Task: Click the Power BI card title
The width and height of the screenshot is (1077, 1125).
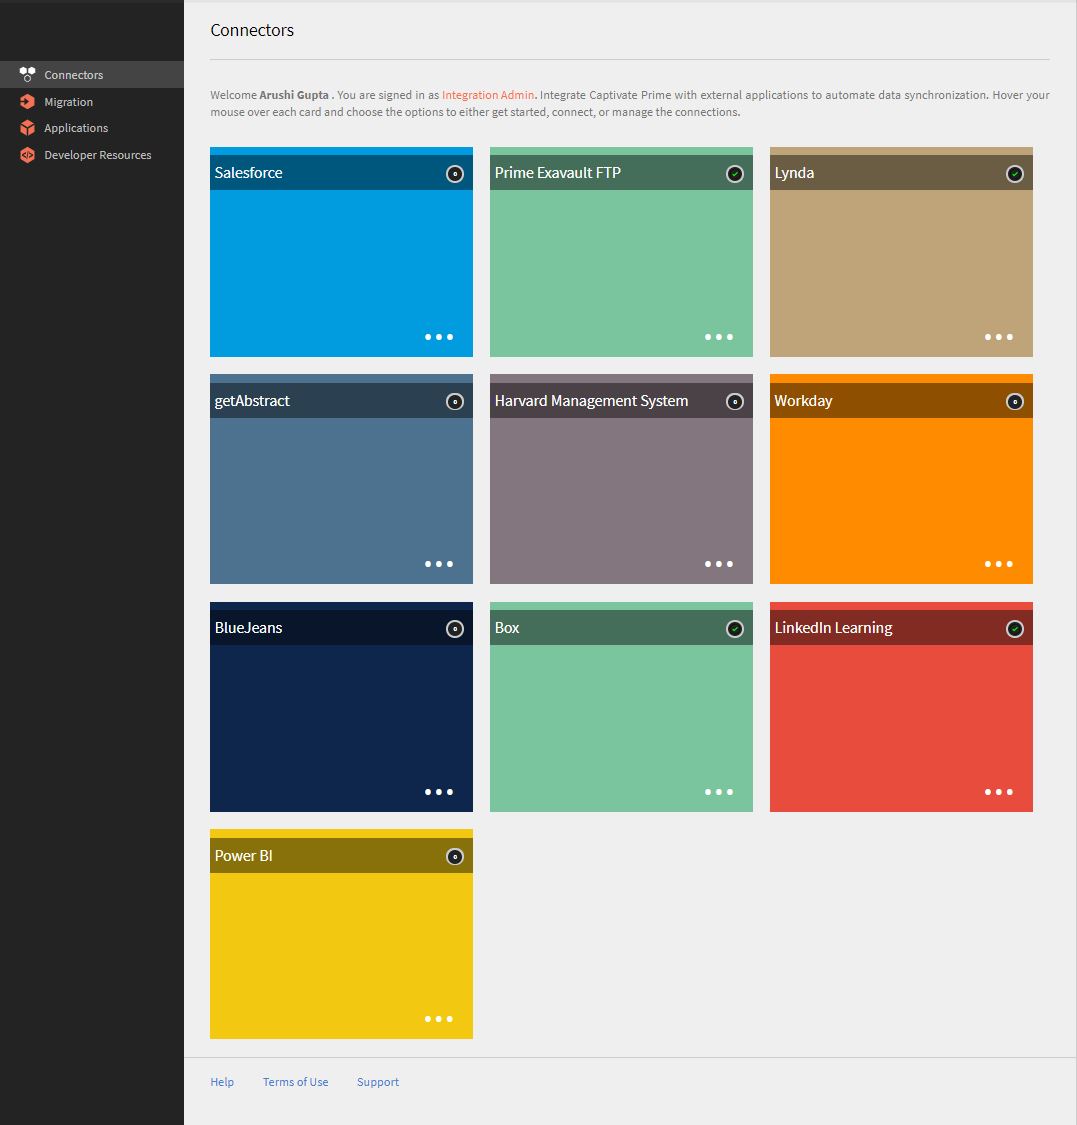Action: point(243,856)
